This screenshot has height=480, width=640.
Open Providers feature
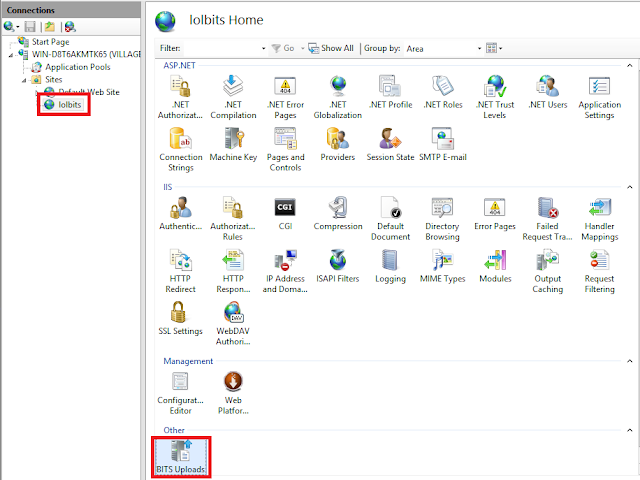point(338,145)
